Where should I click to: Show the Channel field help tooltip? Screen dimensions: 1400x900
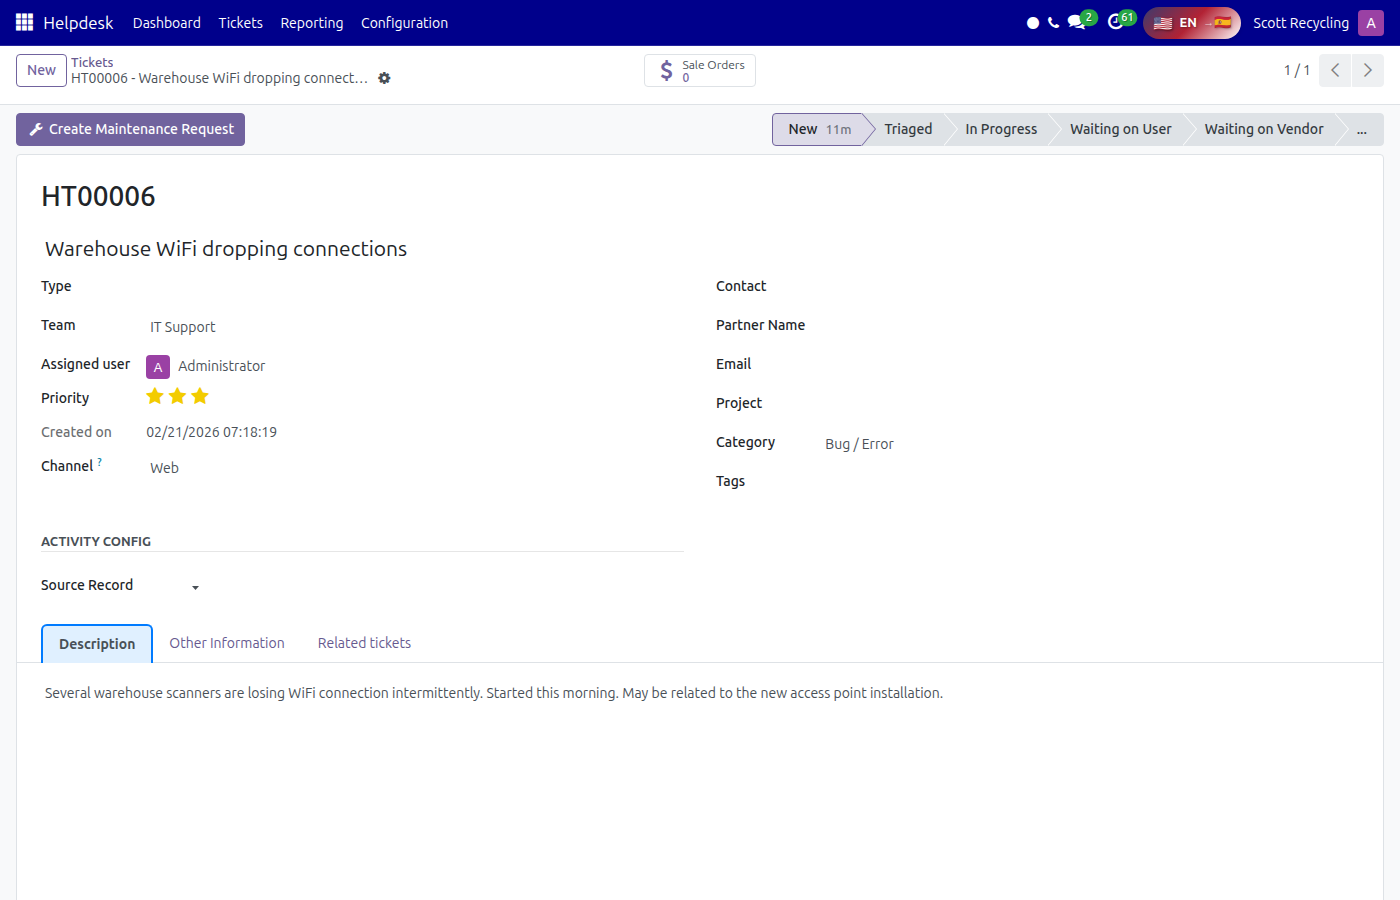[x=100, y=462]
